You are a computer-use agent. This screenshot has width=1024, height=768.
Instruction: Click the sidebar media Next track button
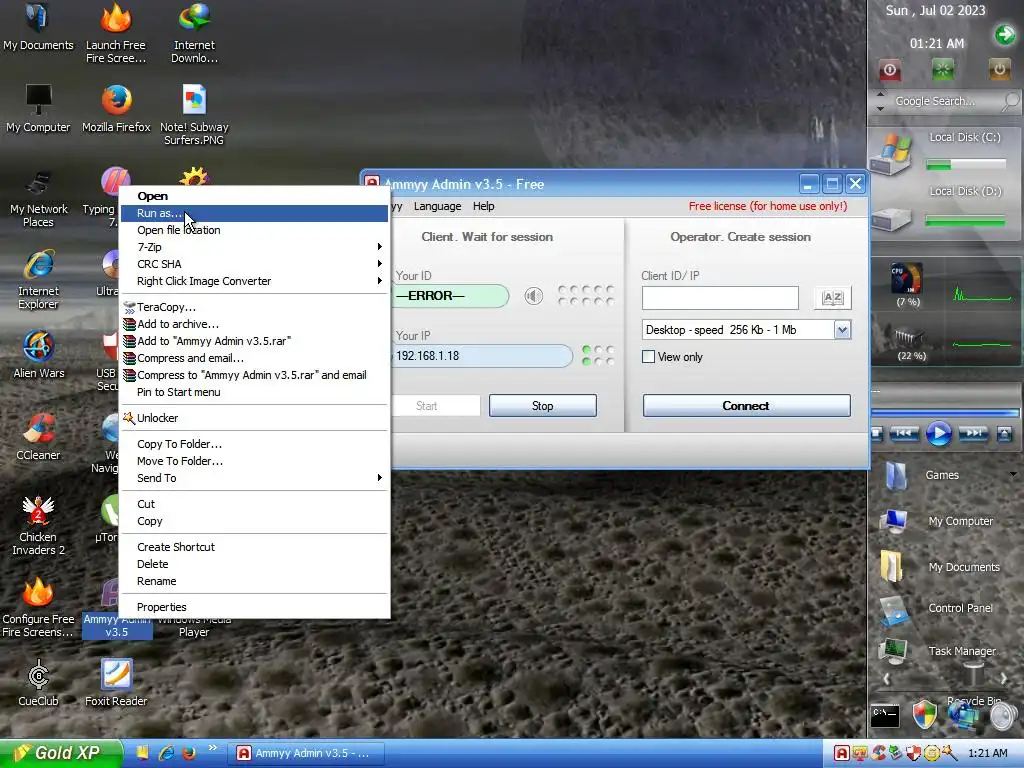973,433
